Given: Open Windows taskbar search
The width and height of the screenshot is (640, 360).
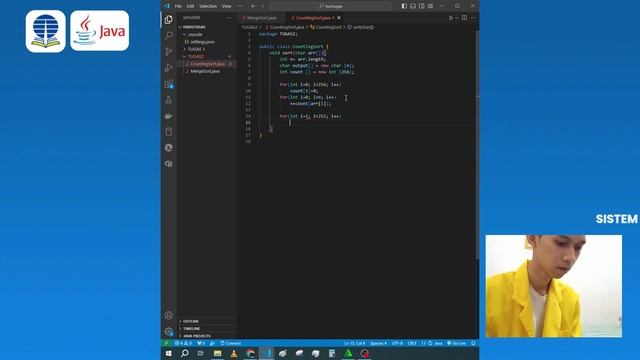Looking at the screenshot, I should (x=184, y=353).
